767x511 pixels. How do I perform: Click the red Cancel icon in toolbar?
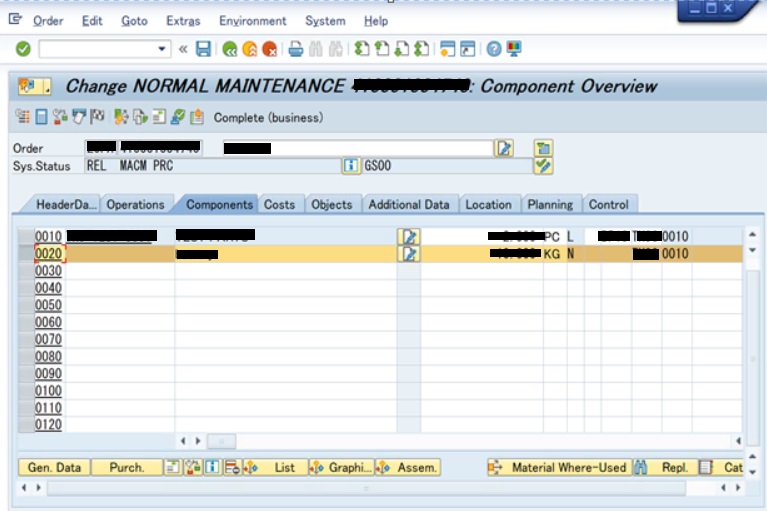tap(270, 49)
